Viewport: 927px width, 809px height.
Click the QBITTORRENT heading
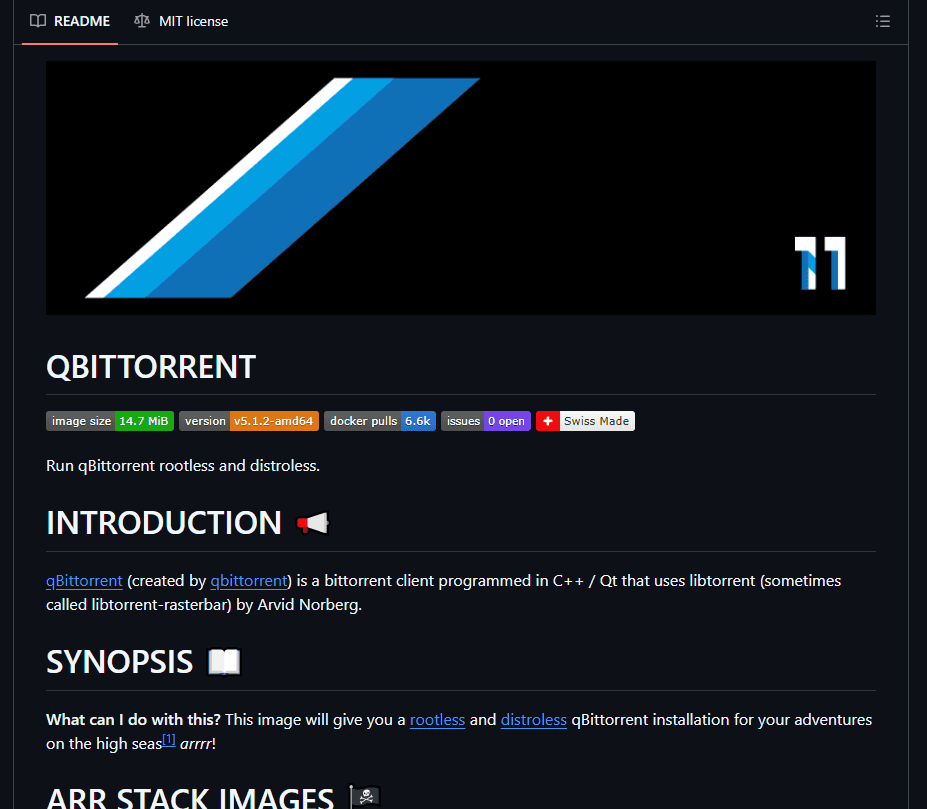[x=151, y=367]
